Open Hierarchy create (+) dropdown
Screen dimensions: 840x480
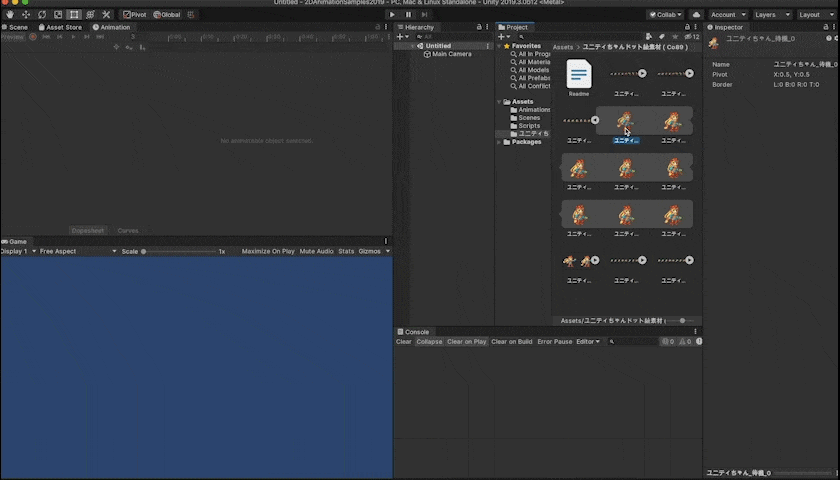[402, 37]
